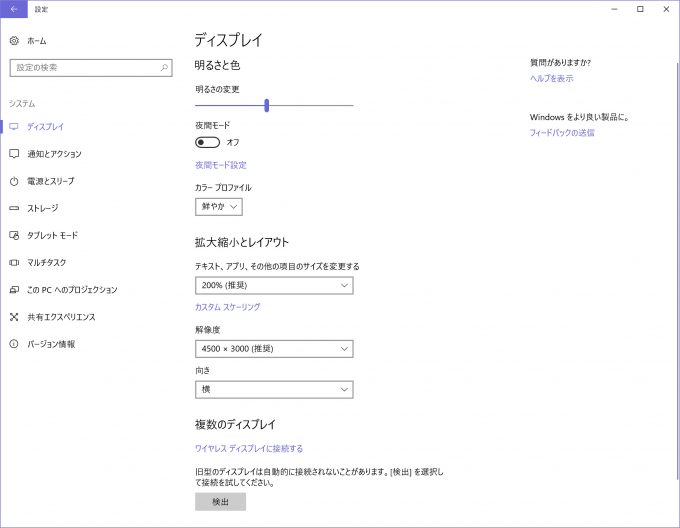Click the 検出 button
This screenshot has width=680, height=528.
(x=220, y=502)
